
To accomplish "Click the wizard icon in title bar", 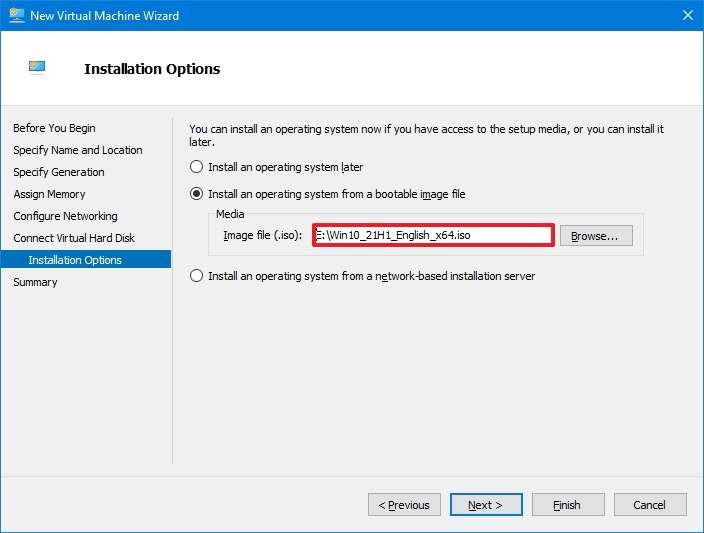I will [x=16, y=15].
